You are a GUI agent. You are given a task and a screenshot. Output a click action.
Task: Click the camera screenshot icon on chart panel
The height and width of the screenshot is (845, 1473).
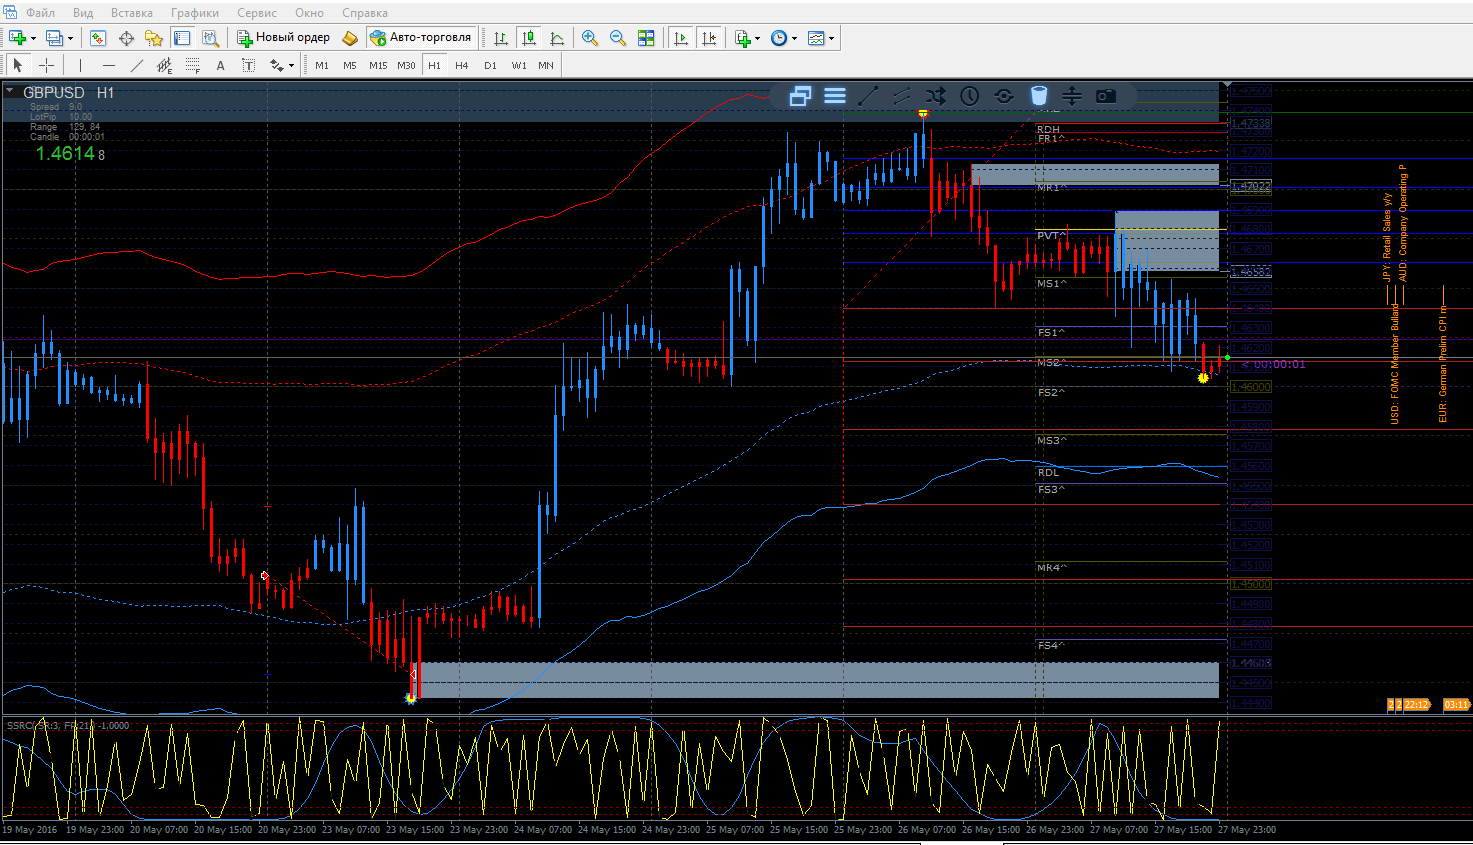coord(1105,96)
